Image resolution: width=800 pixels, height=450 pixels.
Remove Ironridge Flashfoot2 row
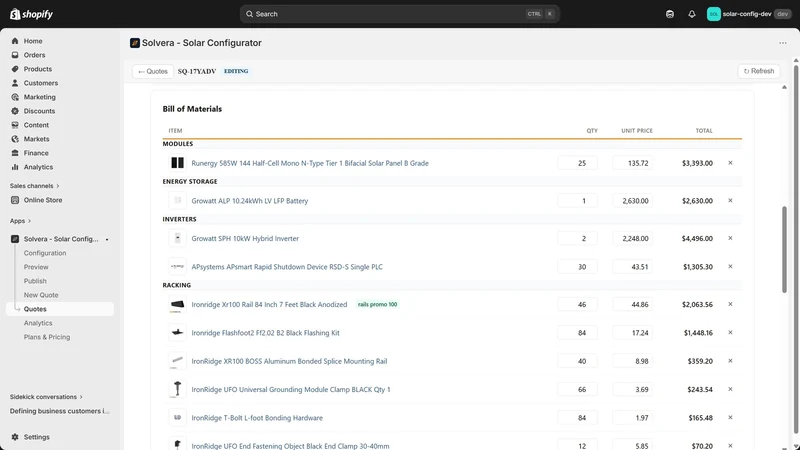(730, 333)
